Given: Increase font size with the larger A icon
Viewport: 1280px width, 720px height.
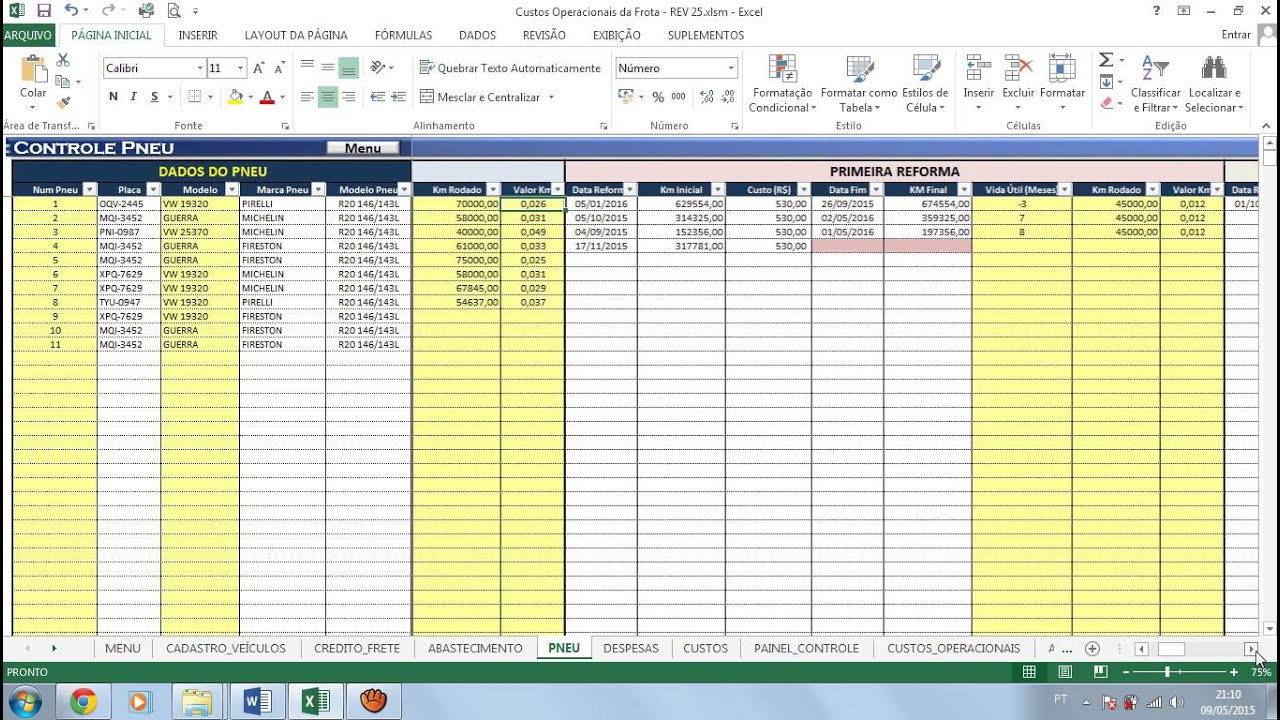Looking at the screenshot, I should click(258, 68).
